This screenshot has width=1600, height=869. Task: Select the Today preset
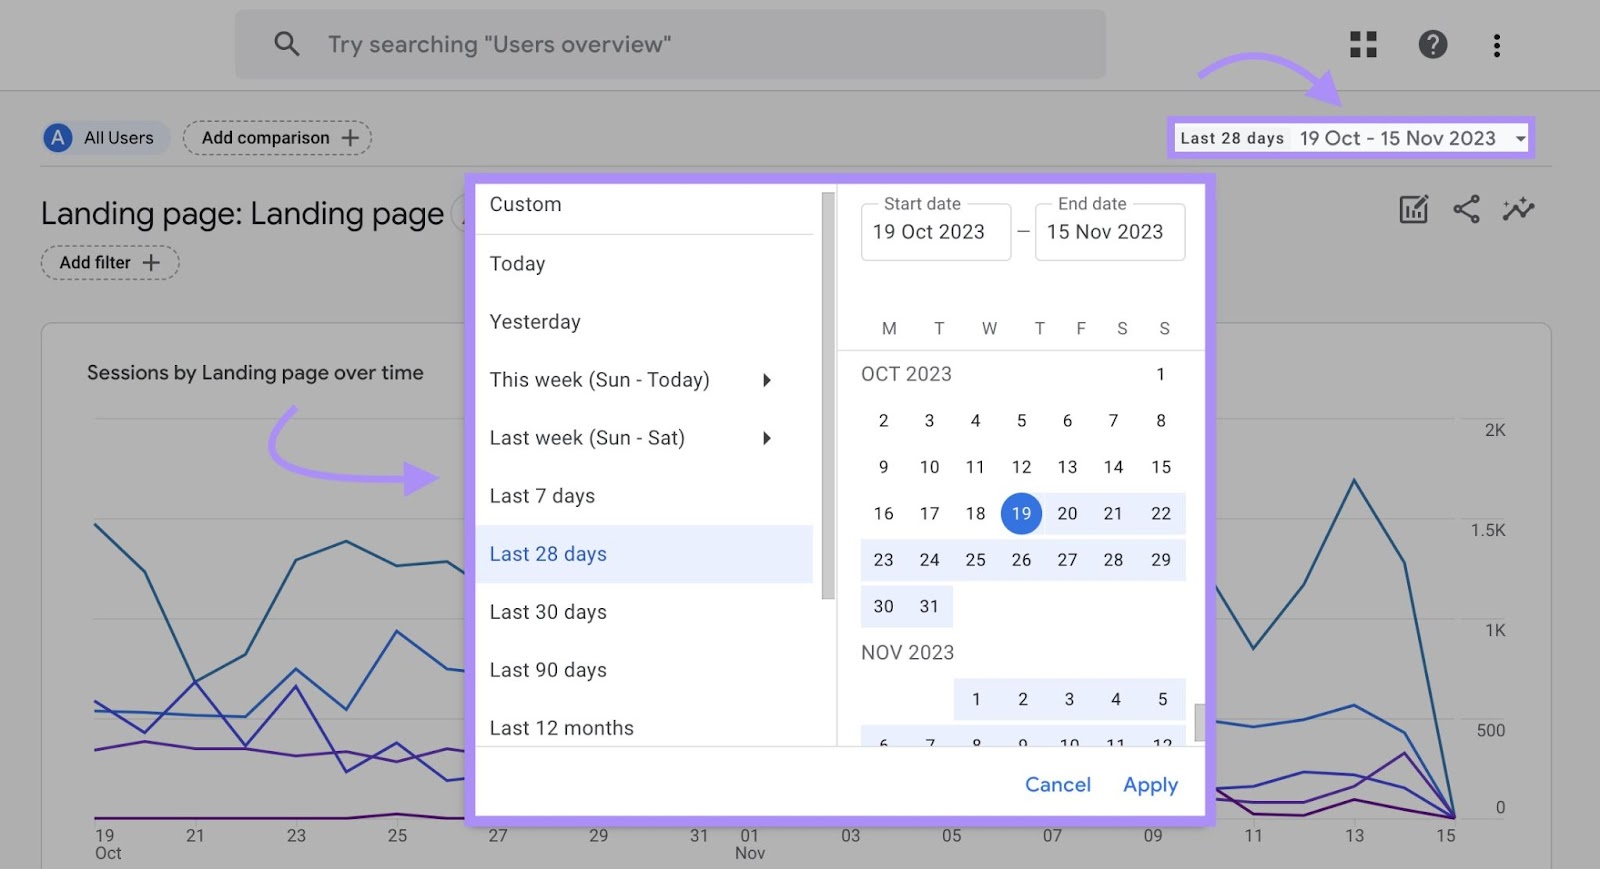(x=644, y=264)
